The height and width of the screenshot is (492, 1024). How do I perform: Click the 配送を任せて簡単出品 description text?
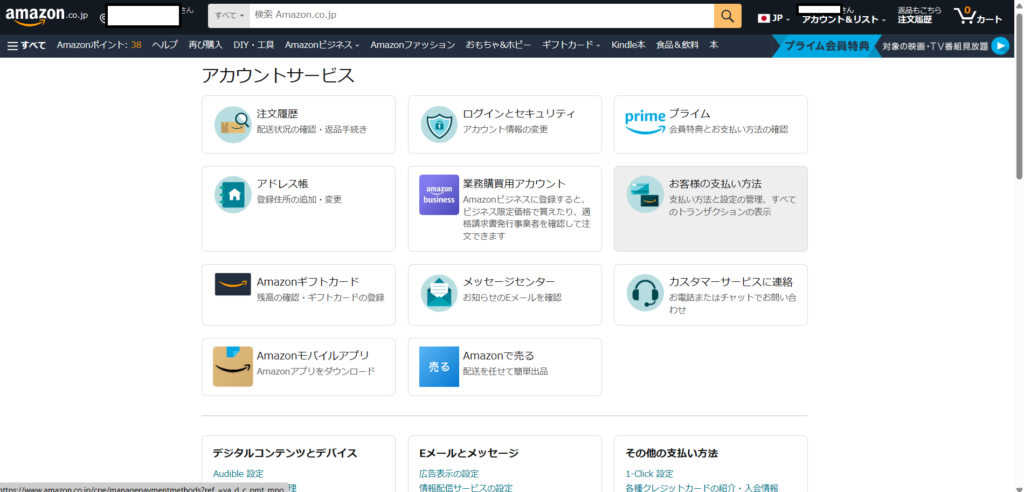point(505,372)
